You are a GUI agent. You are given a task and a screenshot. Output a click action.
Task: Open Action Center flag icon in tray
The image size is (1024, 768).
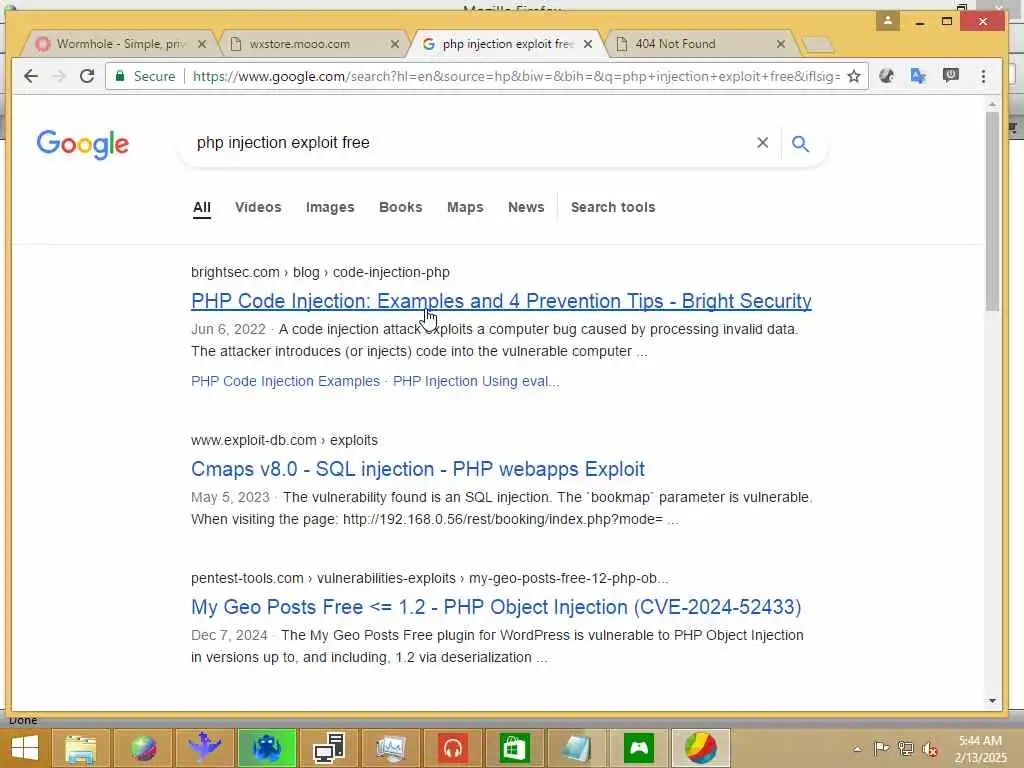coord(881,749)
